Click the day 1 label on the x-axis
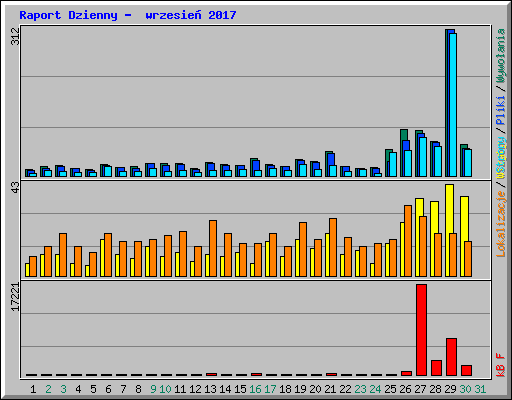This screenshot has width=512, height=400. pyautogui.click(x=33, y=389)
